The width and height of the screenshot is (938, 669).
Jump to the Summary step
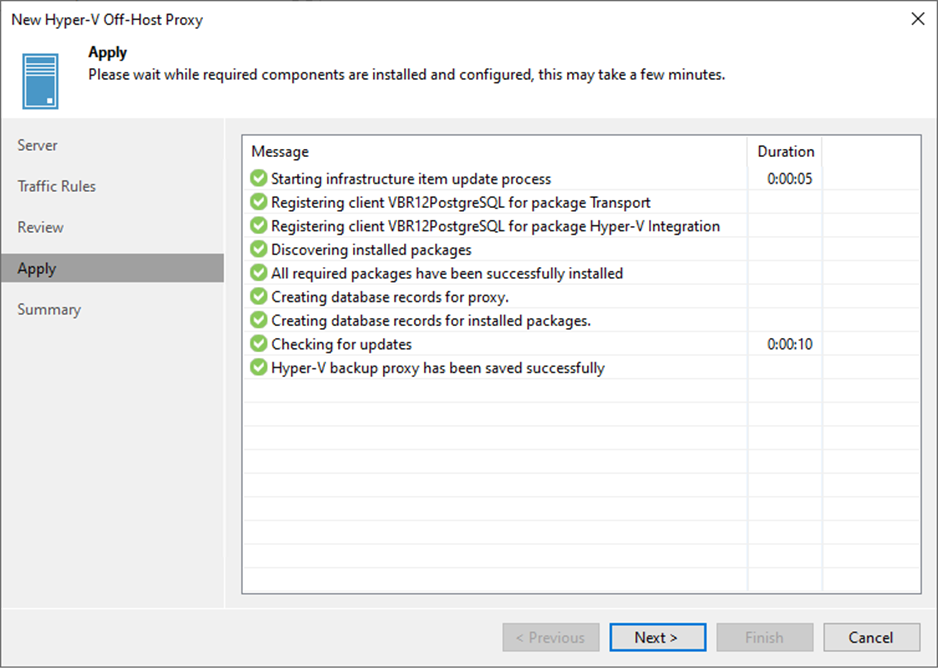(x=48, y=309)
